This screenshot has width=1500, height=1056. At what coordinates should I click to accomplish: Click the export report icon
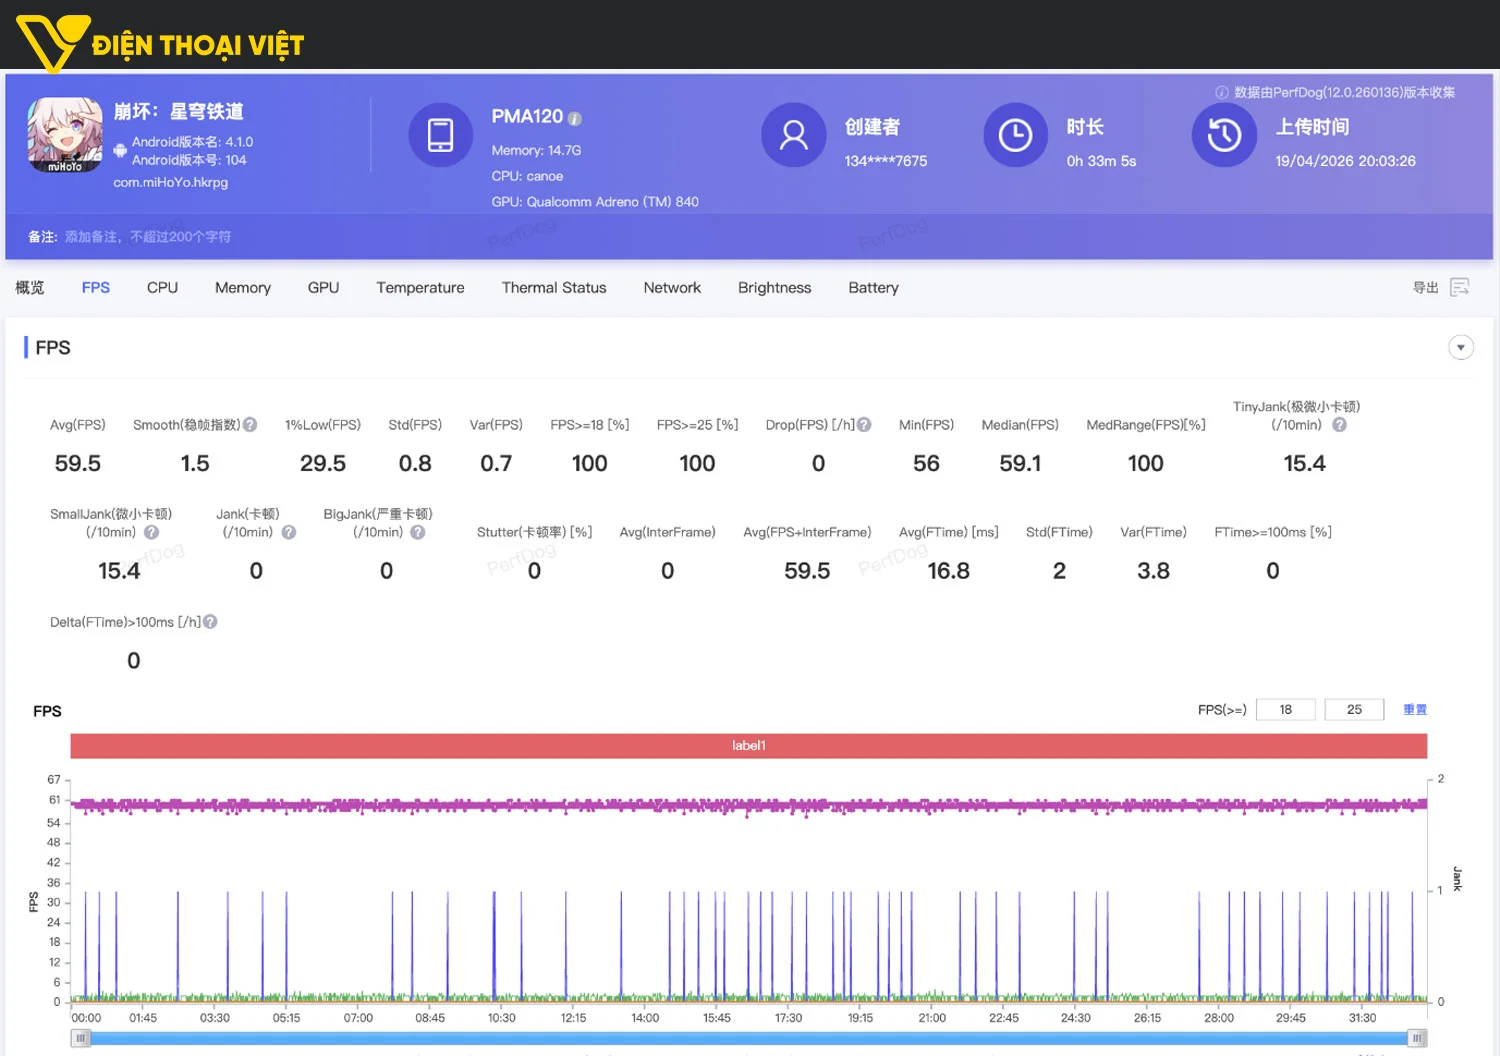pyautogui.click(x=1459, y=288)
